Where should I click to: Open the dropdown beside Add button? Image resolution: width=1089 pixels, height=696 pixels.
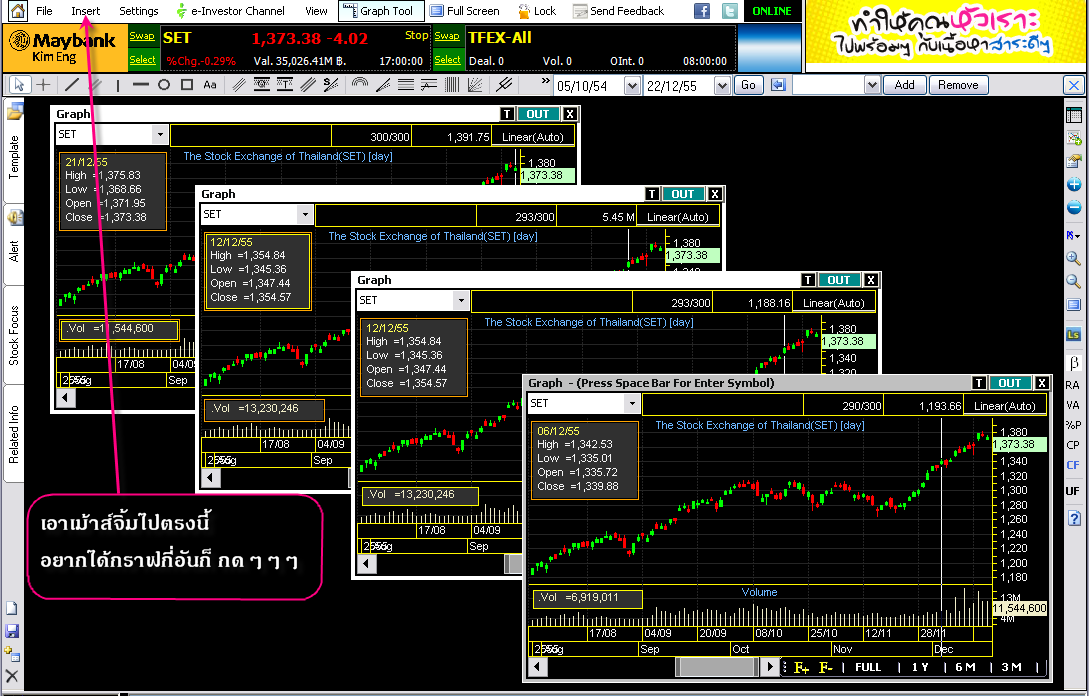pos(872,85)
